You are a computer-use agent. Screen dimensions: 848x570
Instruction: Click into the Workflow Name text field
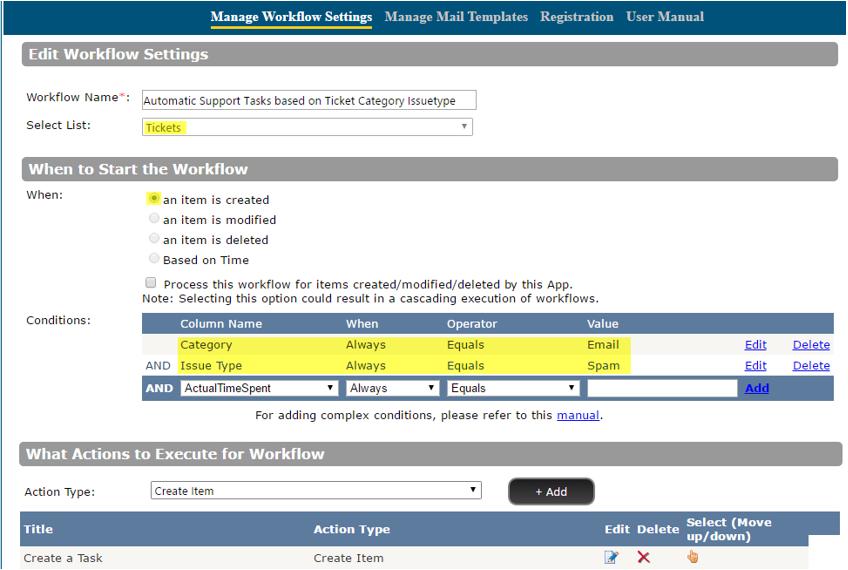[309, 100]
